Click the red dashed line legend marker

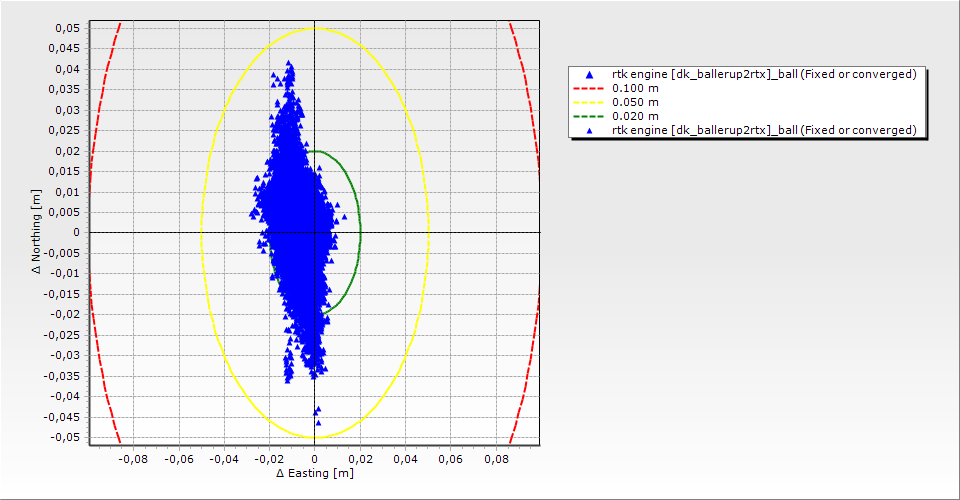click(588, 88)
